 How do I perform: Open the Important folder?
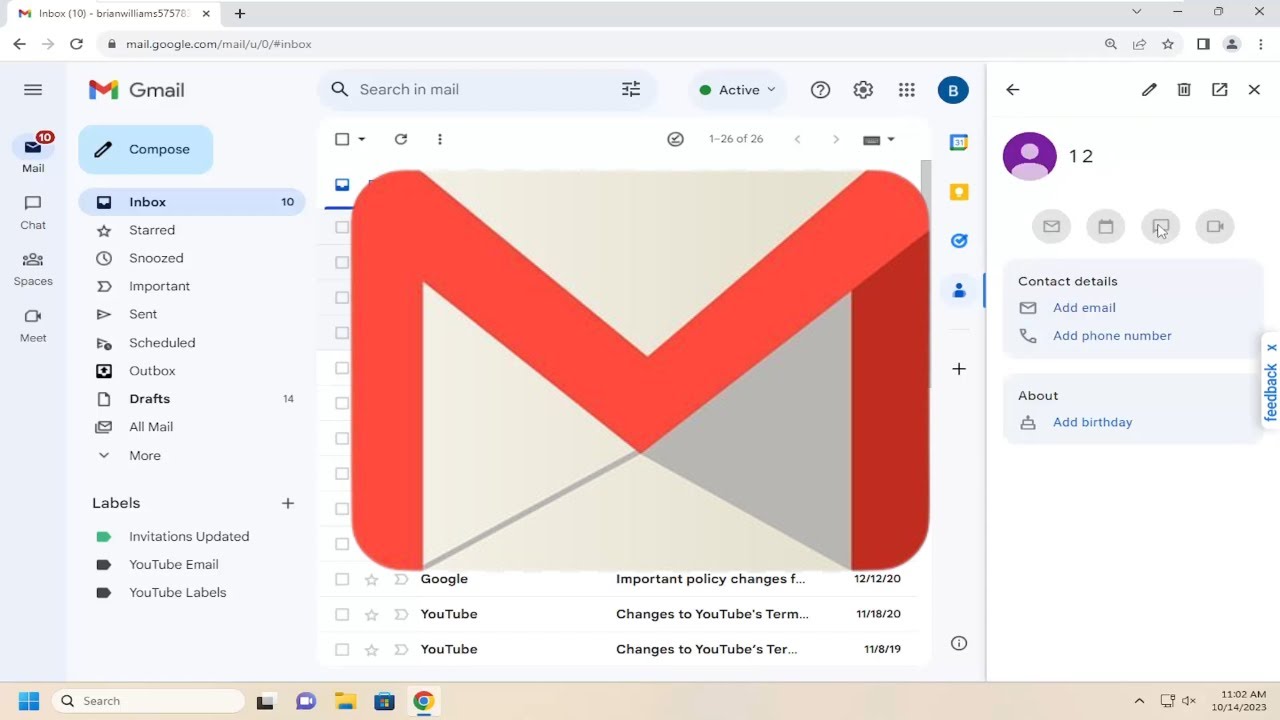point(192,286)
